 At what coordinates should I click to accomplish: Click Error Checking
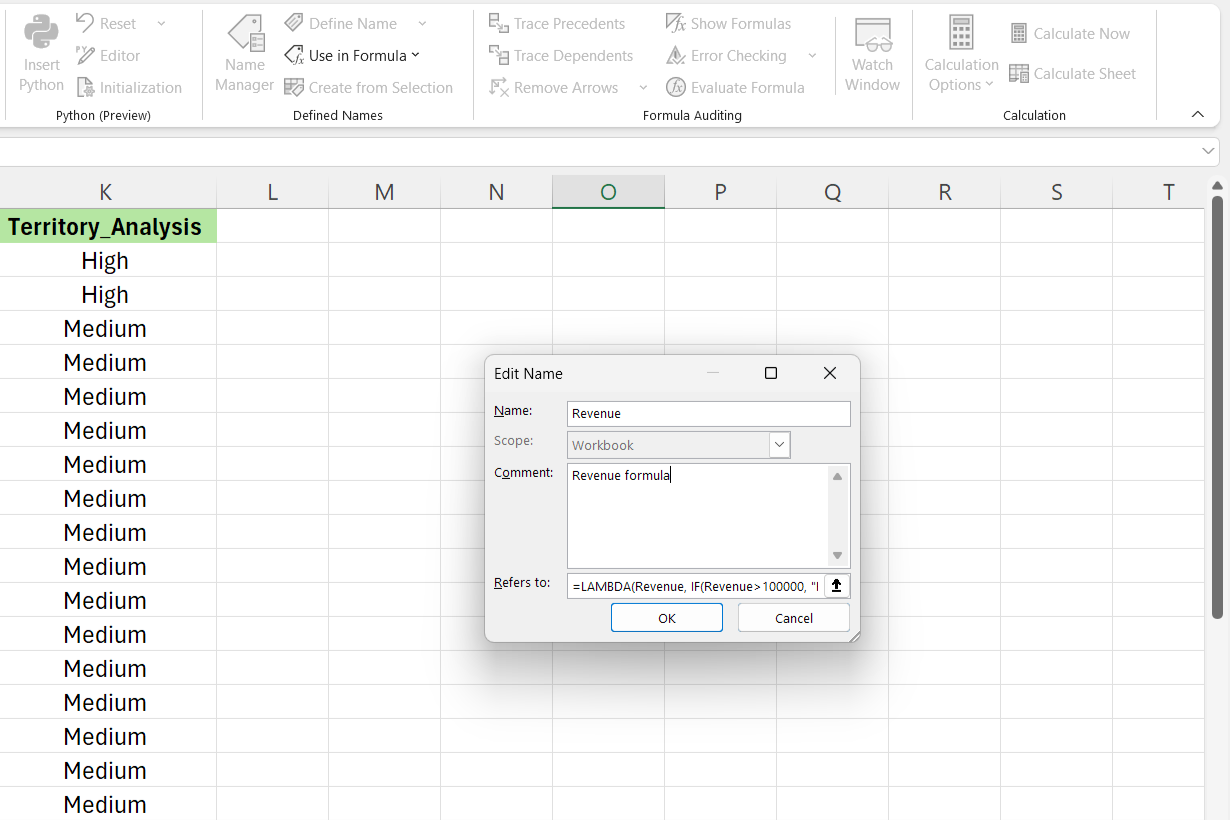click(726, 55)
